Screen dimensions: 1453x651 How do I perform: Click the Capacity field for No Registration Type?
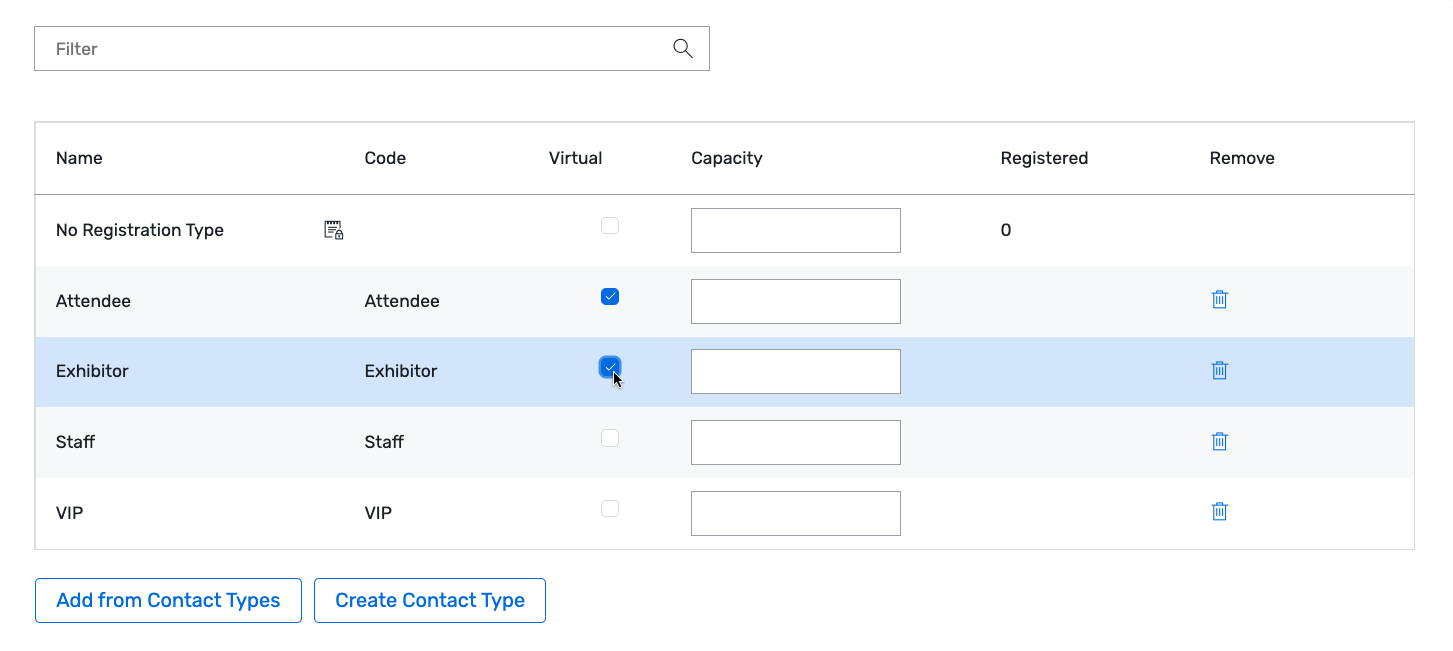796,230
